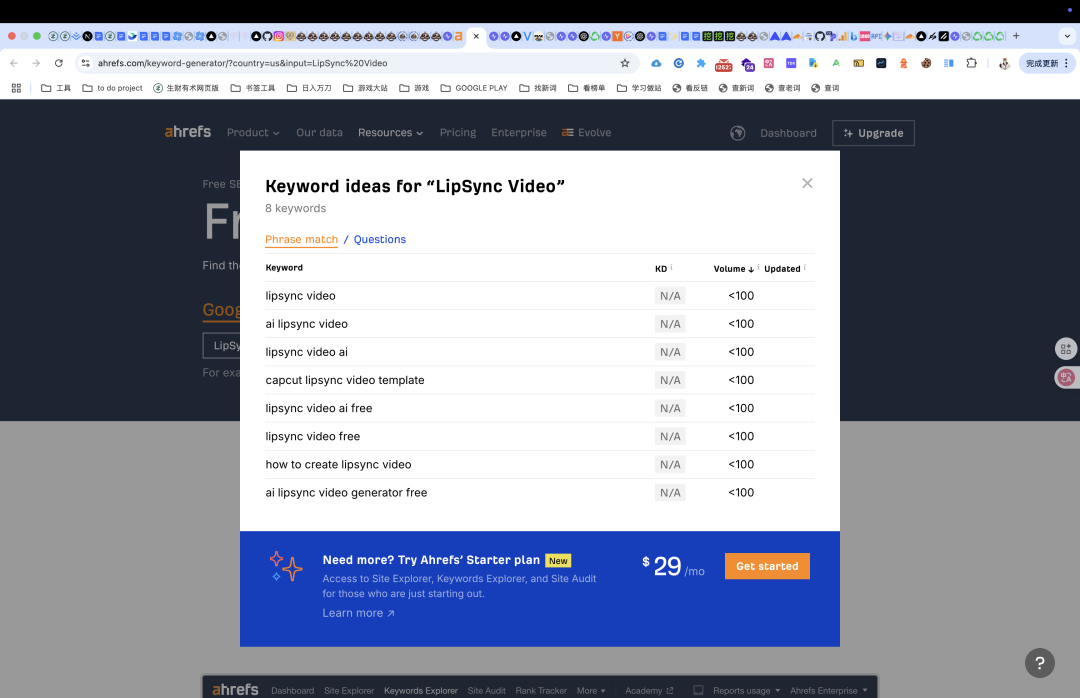Click the purple TDK extension icon

tap(791, 63)
